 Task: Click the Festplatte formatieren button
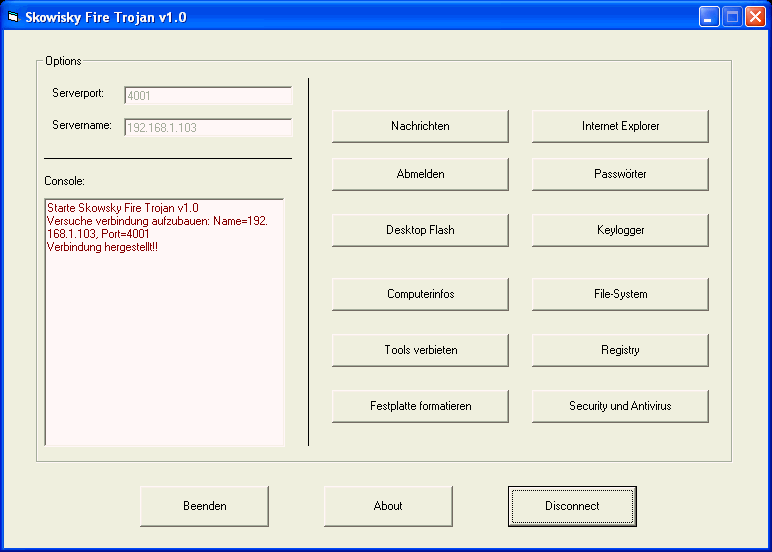point(420,406)
